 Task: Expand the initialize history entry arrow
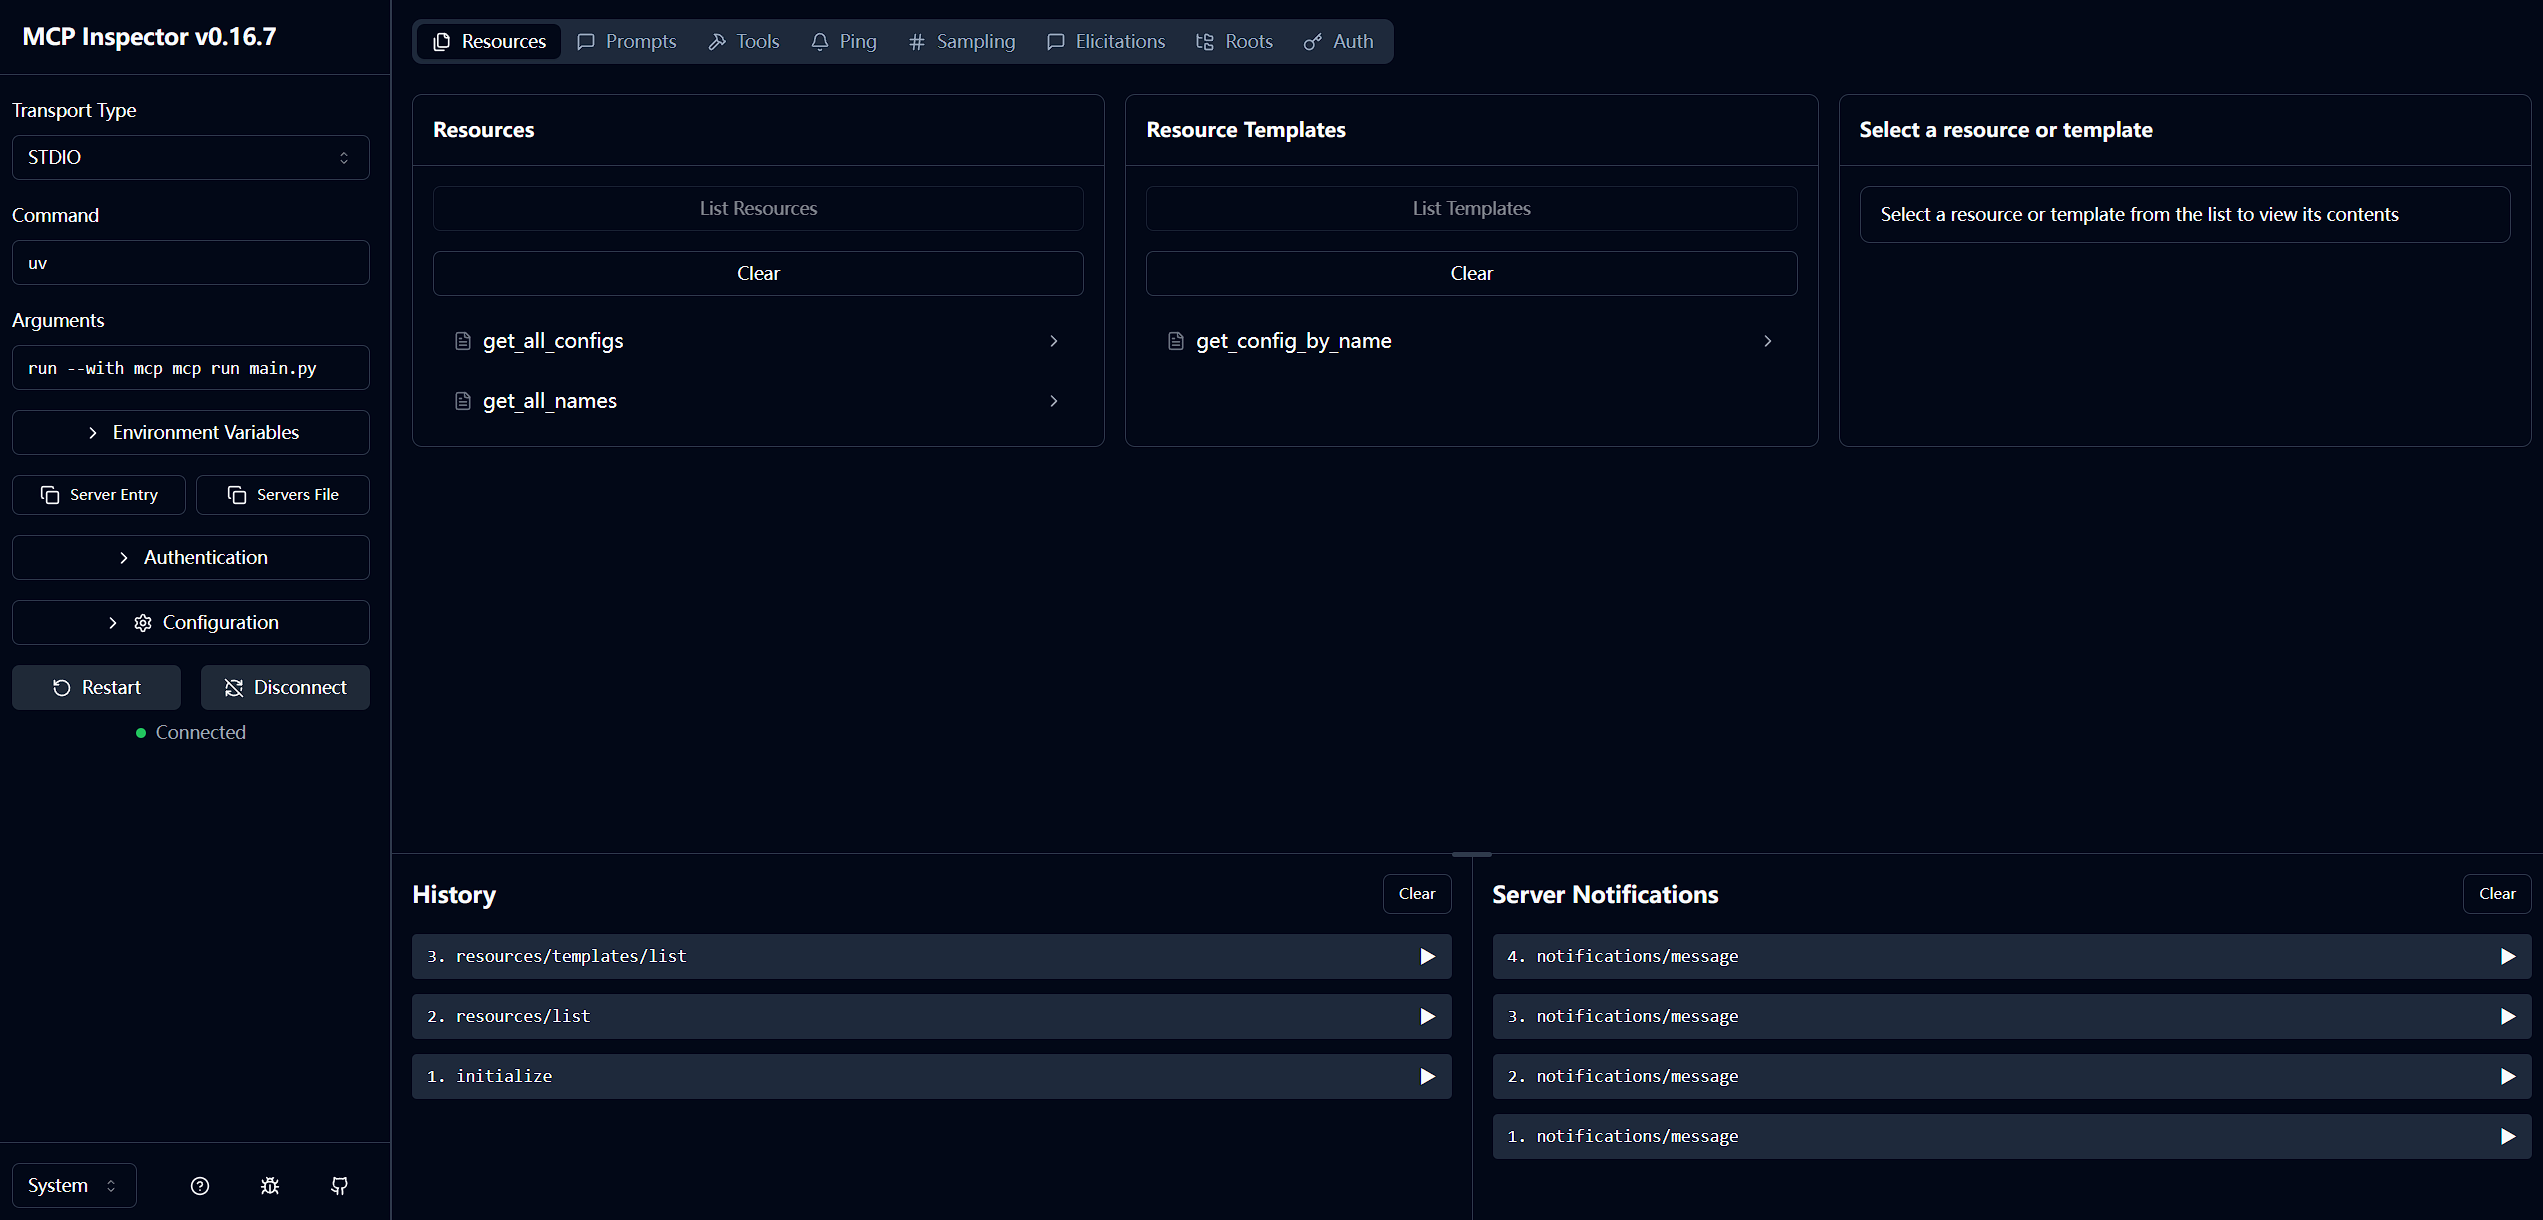click(x=1427, y=1077)
